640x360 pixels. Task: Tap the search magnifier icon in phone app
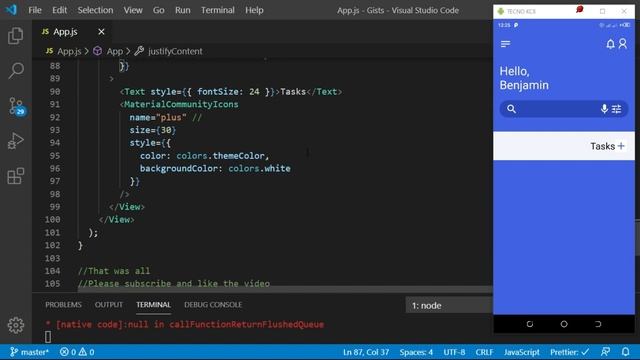point(511,109)
